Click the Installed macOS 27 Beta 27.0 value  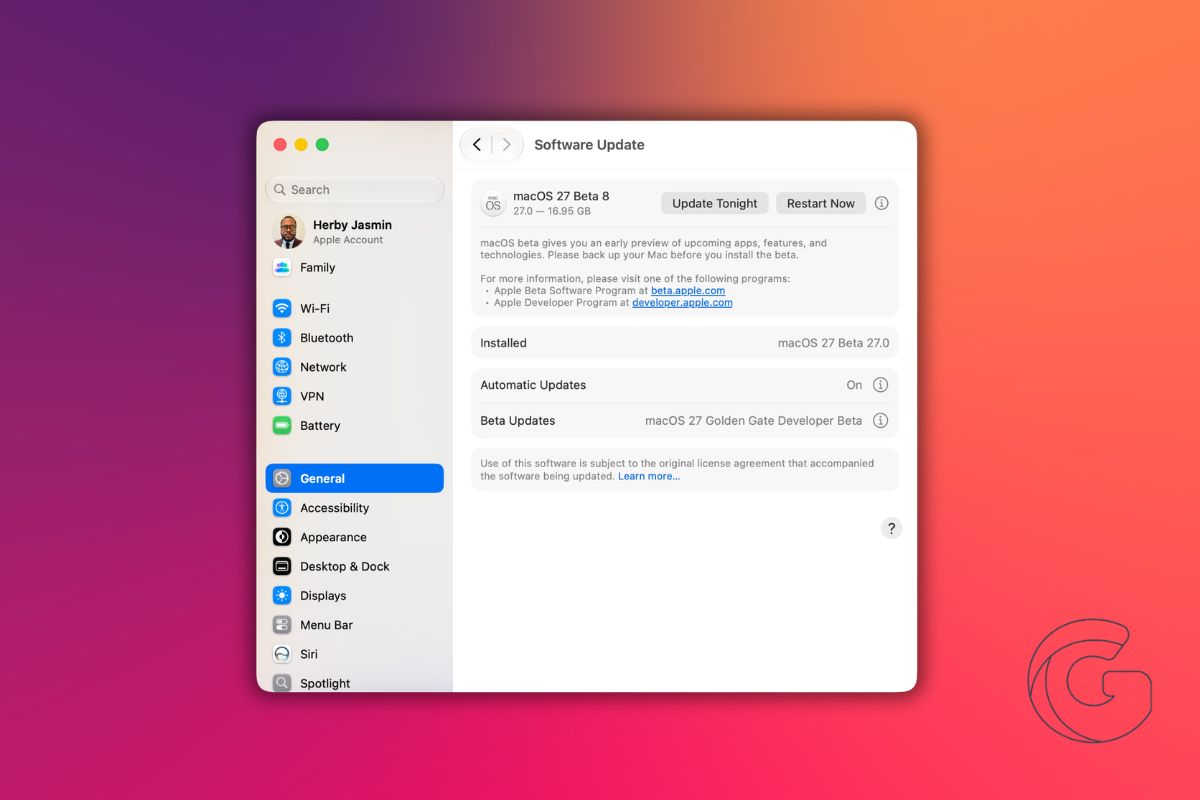pyautogui.click(x=833, y=343)
